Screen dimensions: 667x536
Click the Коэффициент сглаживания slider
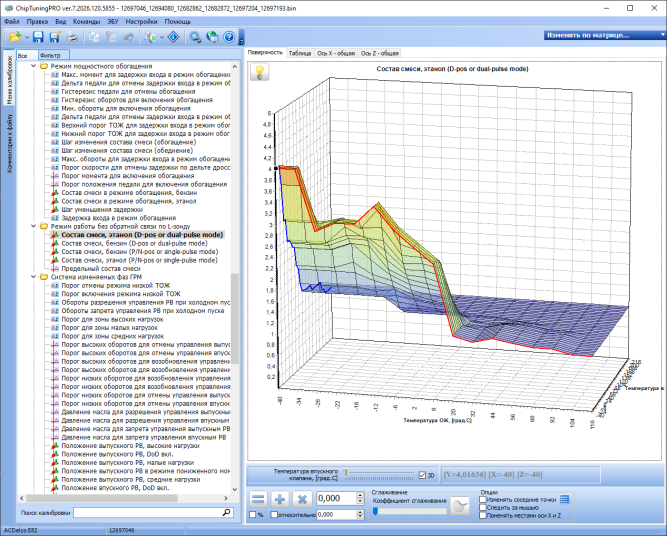pos(410,511)
